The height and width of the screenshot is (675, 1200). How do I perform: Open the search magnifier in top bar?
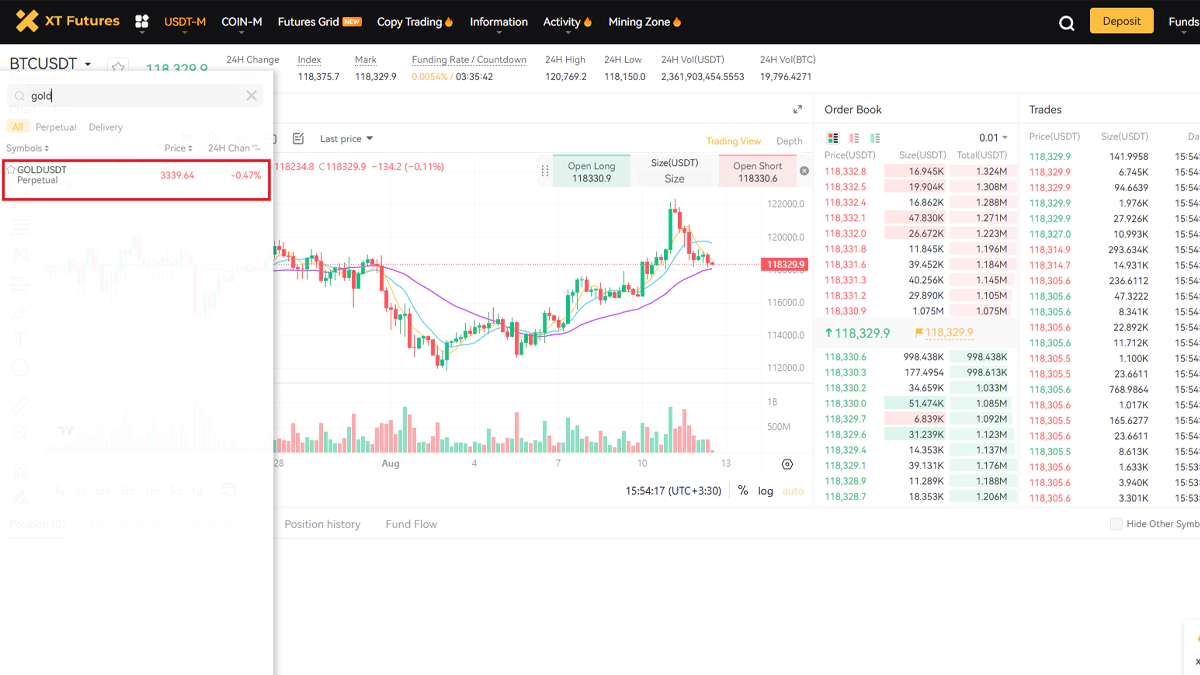tap(1066, 23)
